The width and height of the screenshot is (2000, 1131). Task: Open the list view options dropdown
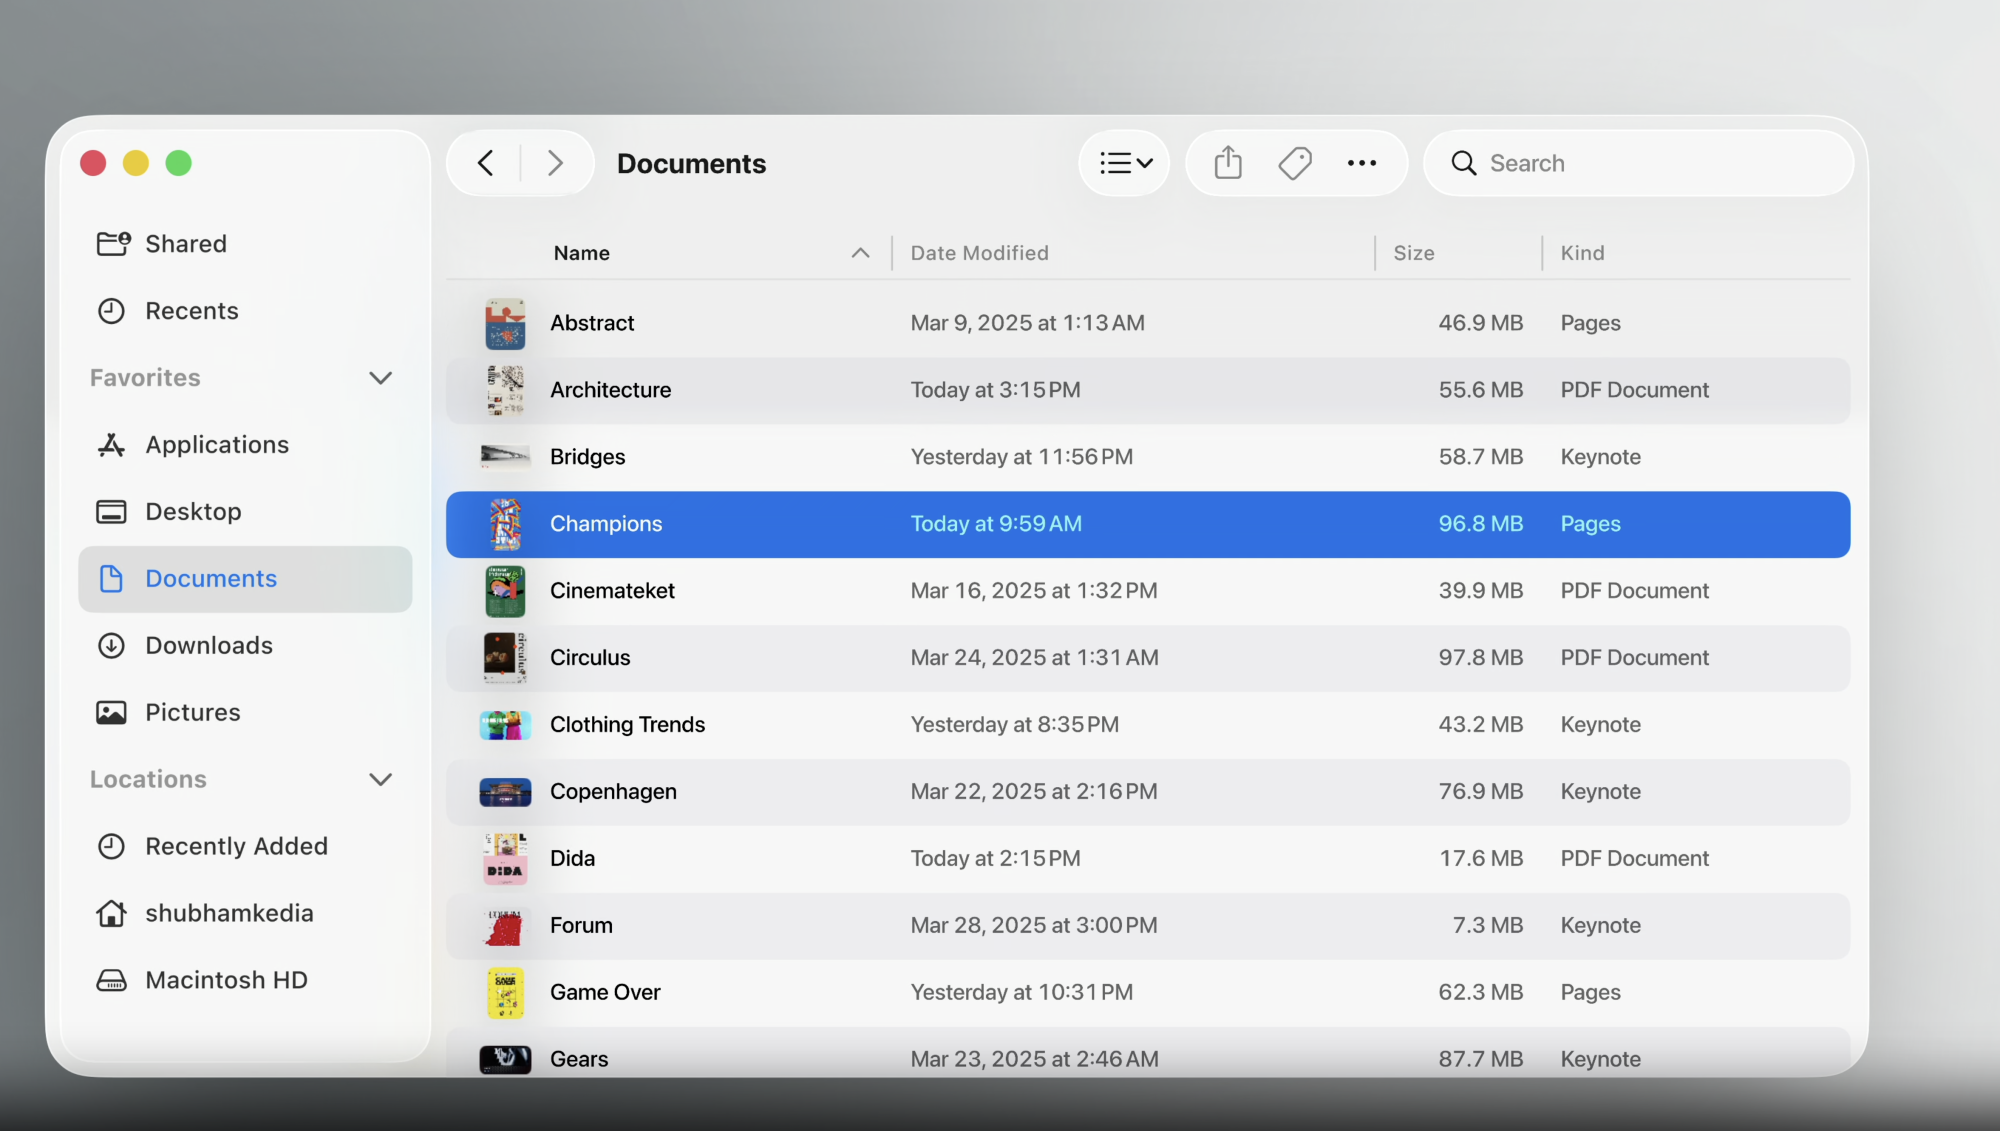1125,163
